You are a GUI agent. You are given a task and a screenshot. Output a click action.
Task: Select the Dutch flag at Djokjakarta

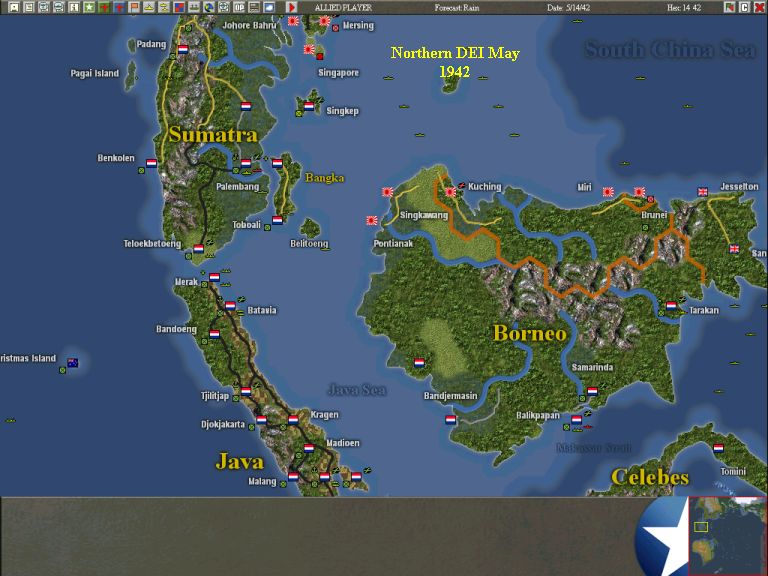click(262, 419)
